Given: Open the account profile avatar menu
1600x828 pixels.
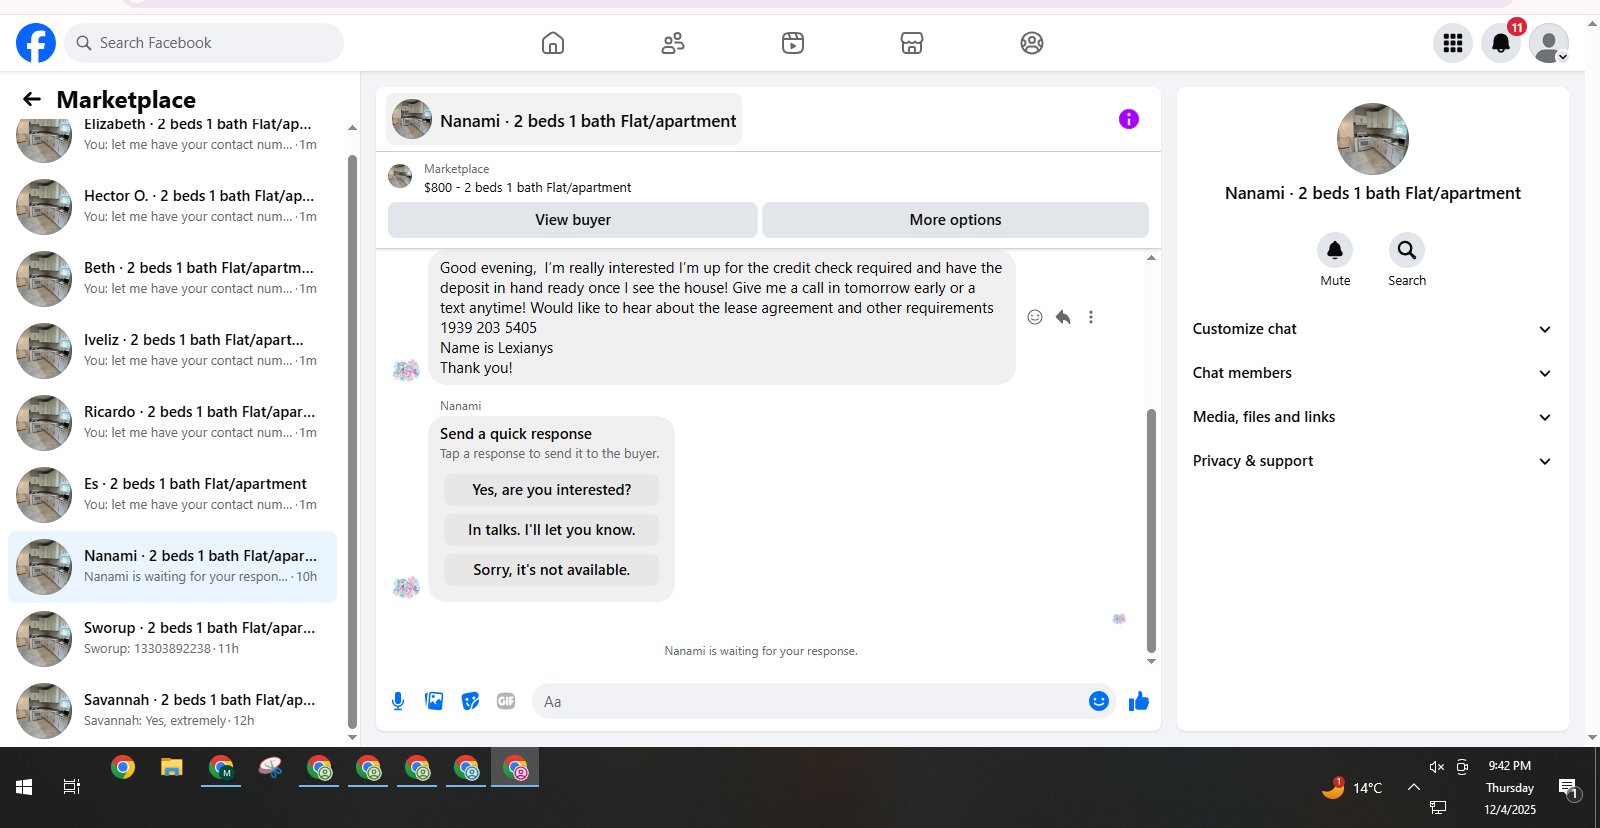Looking at the screenshot, I should [x=1549, y=43].
